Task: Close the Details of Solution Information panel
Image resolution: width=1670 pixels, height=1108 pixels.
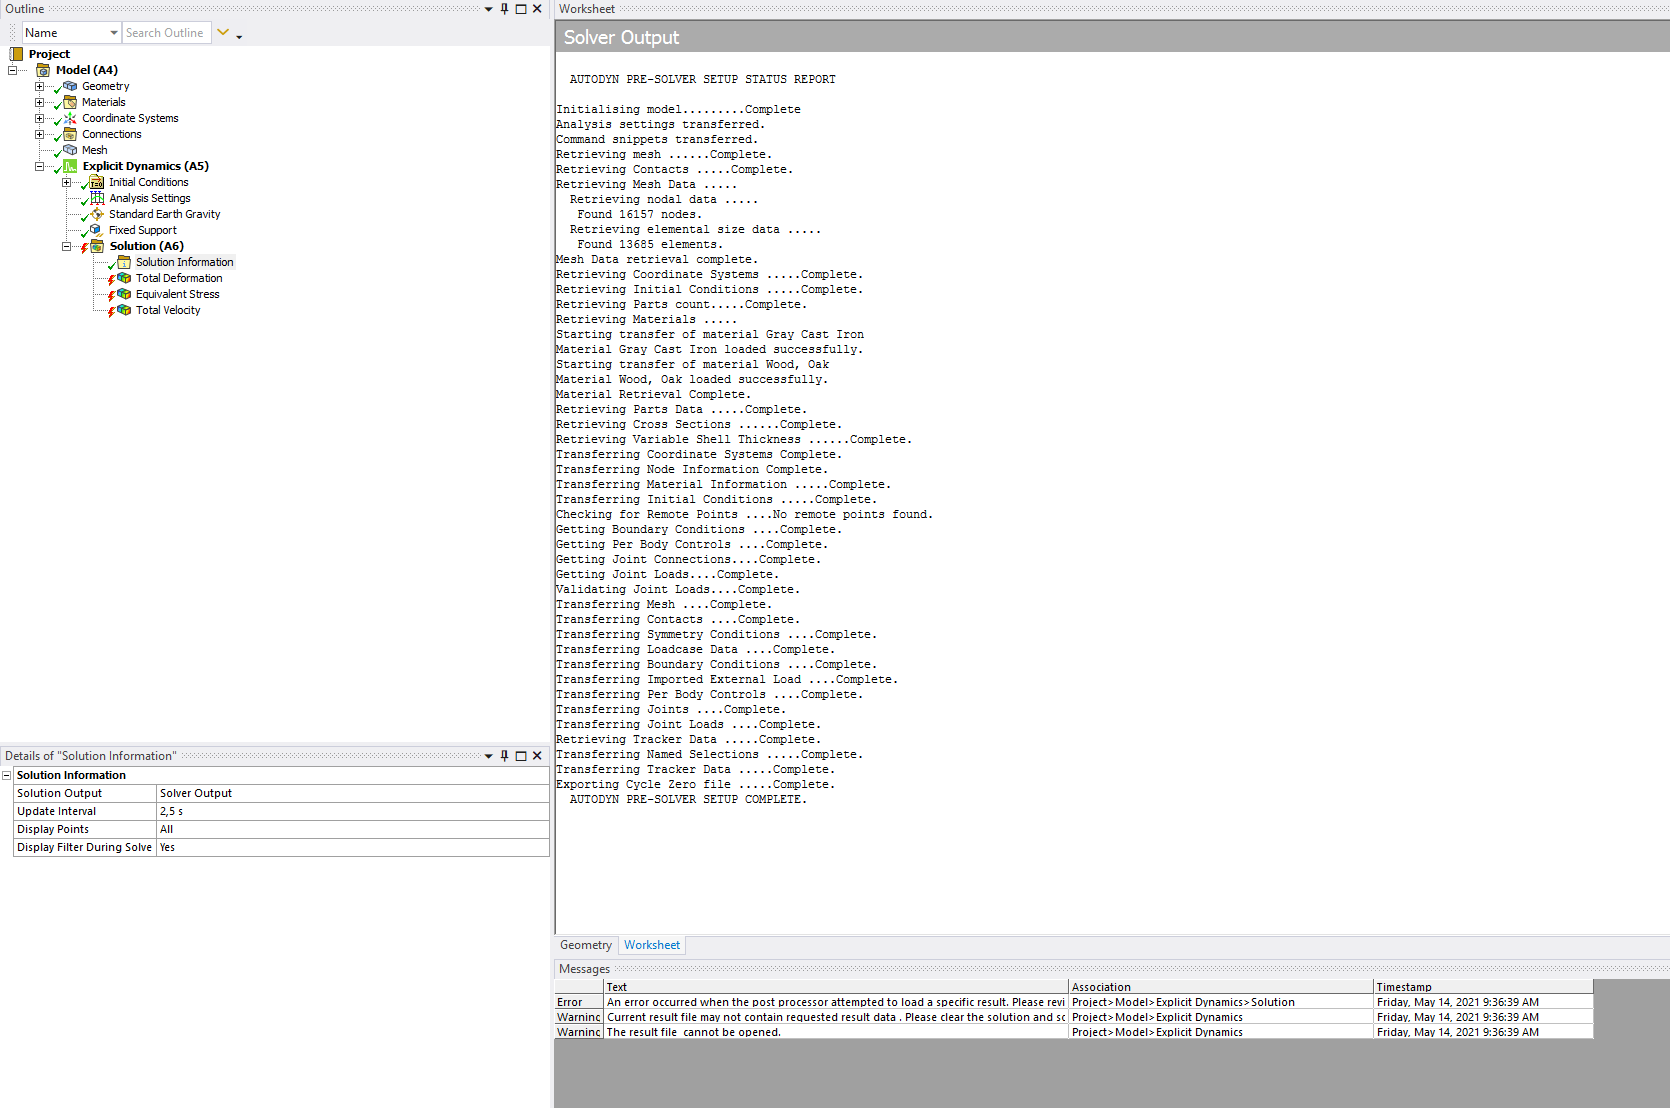Action: [x=537, y=756]
